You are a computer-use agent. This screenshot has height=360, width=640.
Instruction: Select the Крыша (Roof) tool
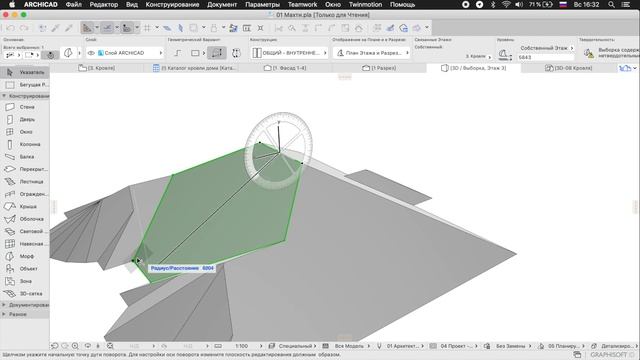tap(25, 207)
